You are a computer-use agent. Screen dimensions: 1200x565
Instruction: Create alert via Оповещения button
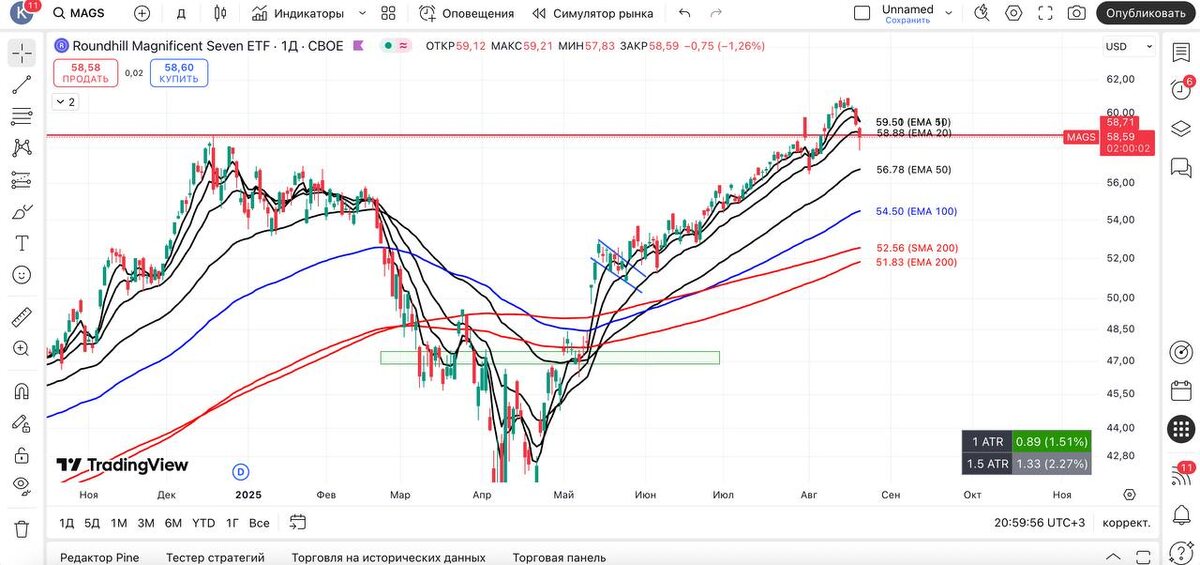[466, 13]
